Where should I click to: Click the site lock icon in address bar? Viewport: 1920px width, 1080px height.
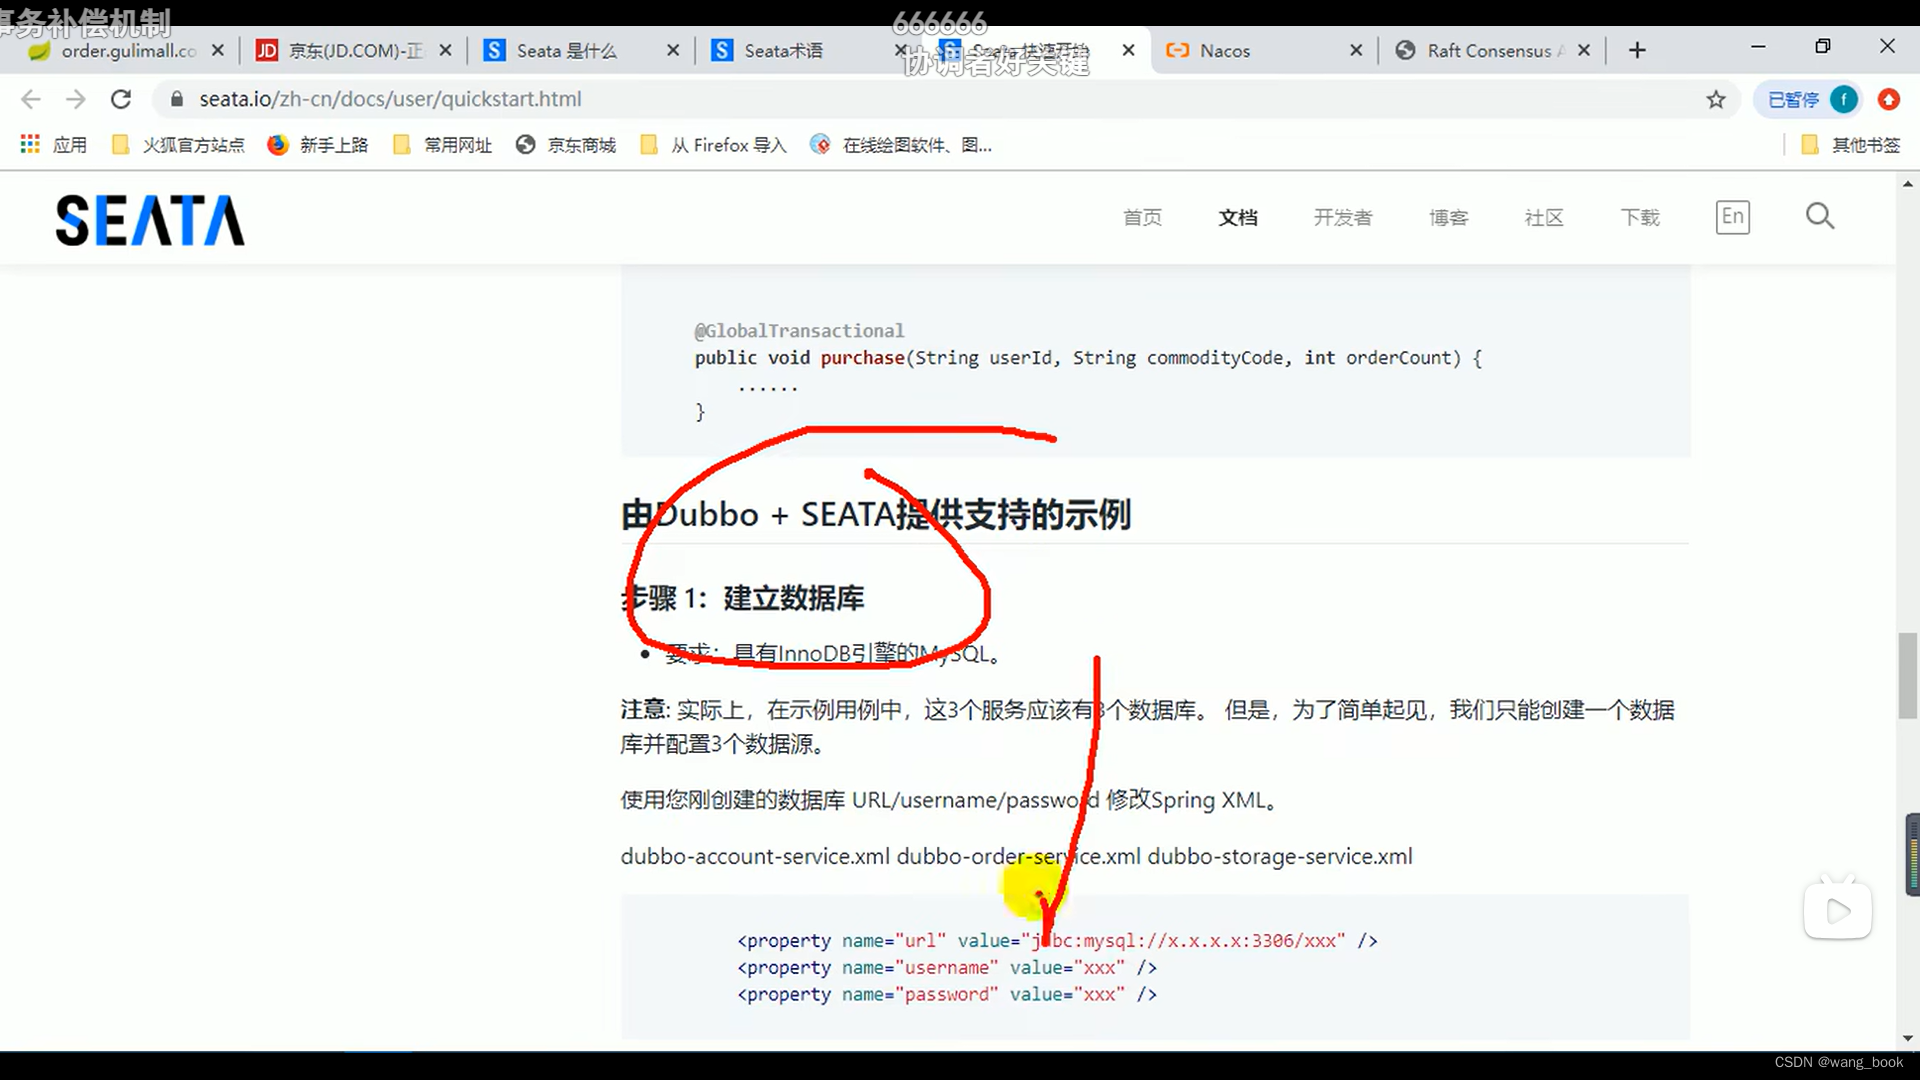[x=177, y=99]
